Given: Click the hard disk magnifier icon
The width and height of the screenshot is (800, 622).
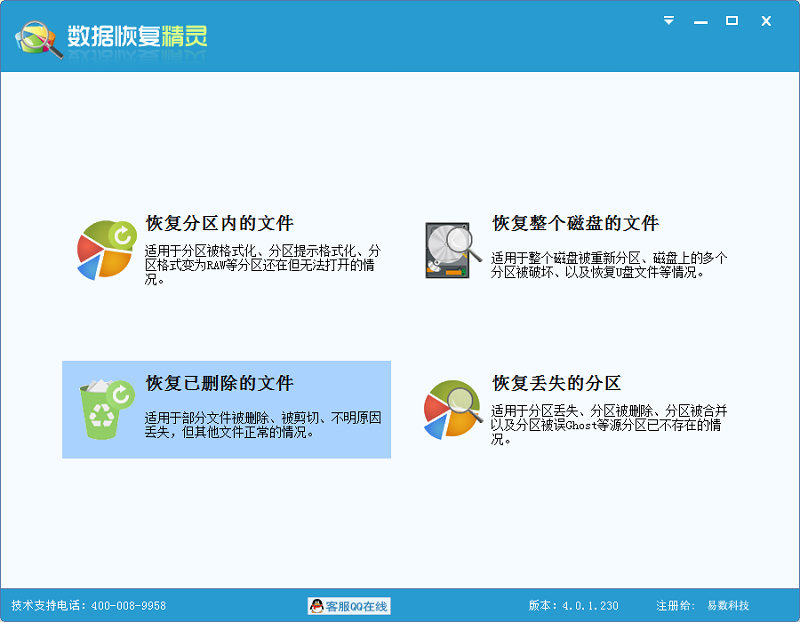Looking at the screenshot, I should (453, 250).
